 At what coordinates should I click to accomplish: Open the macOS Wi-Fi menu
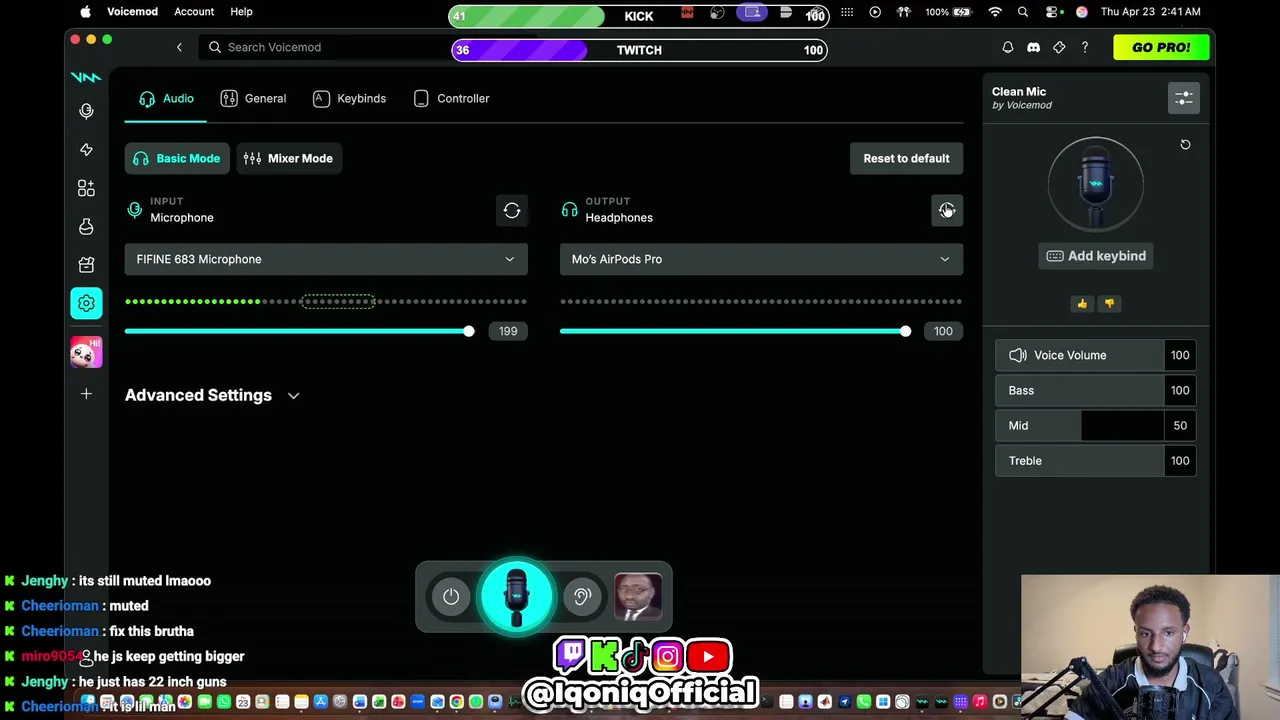coord(995,12)
